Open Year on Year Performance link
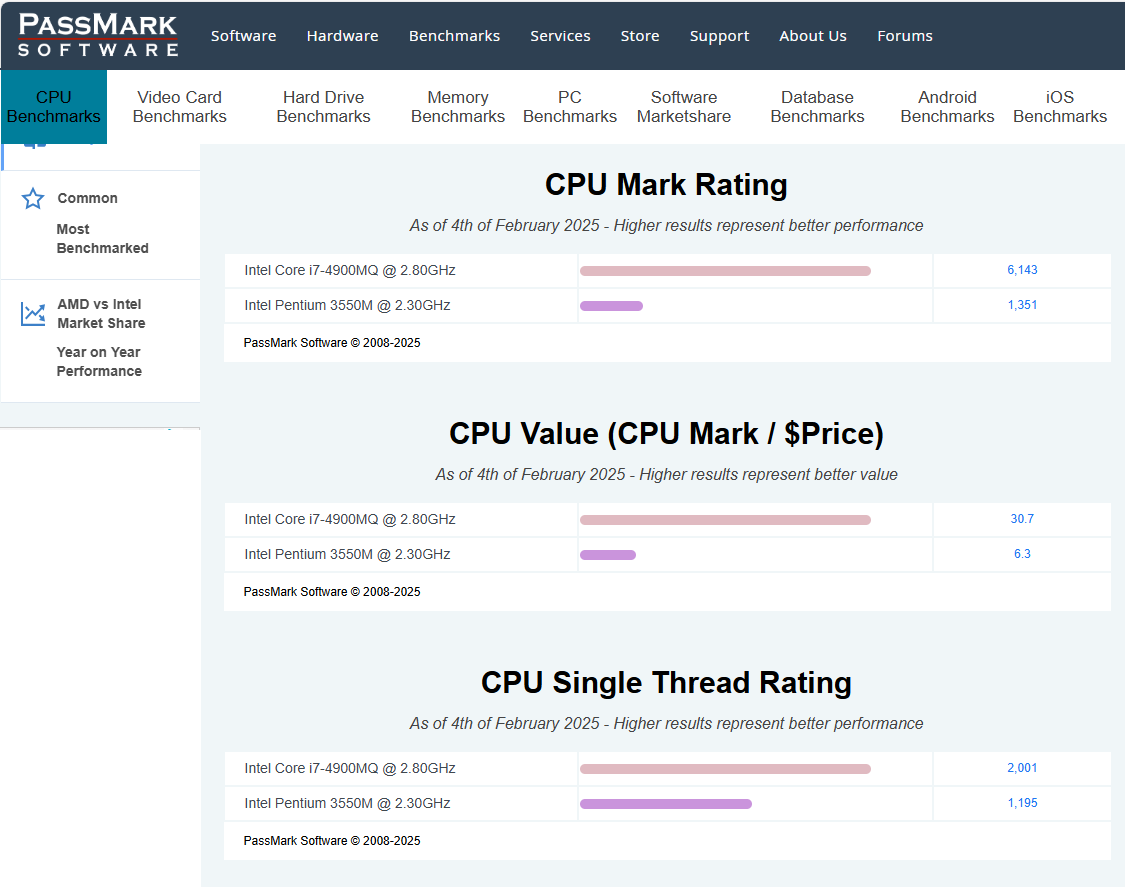Screen dimensions: 1125x887 pos(99,362)
